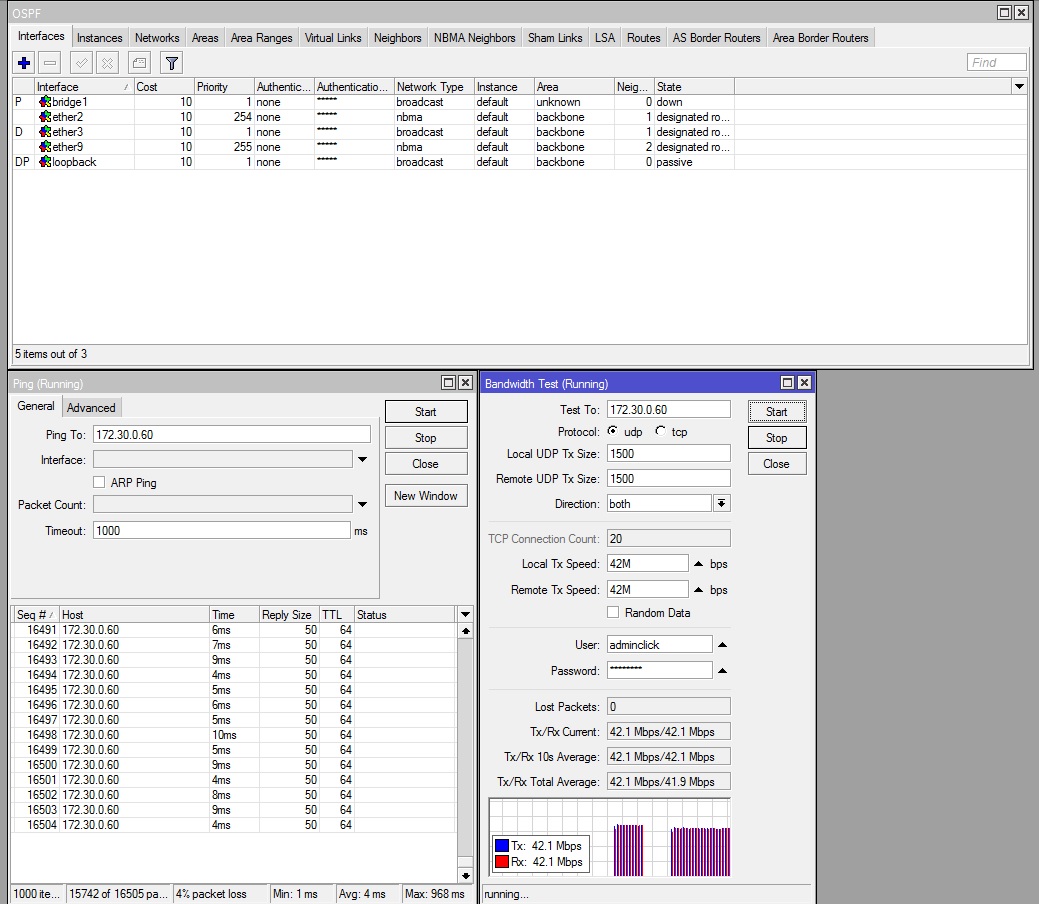Click the Remove minus icon in OSPF toolbar
Screen dimensions: 1039x904
[50, 63]
